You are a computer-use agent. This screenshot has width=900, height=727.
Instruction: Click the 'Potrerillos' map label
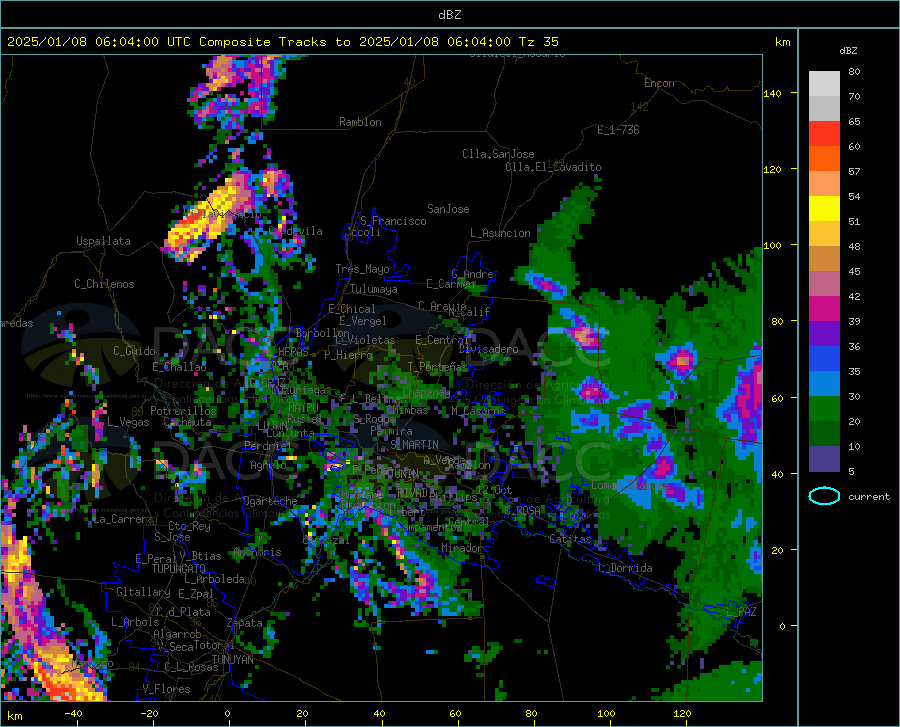pyautogui.click(x=183, y=411)
